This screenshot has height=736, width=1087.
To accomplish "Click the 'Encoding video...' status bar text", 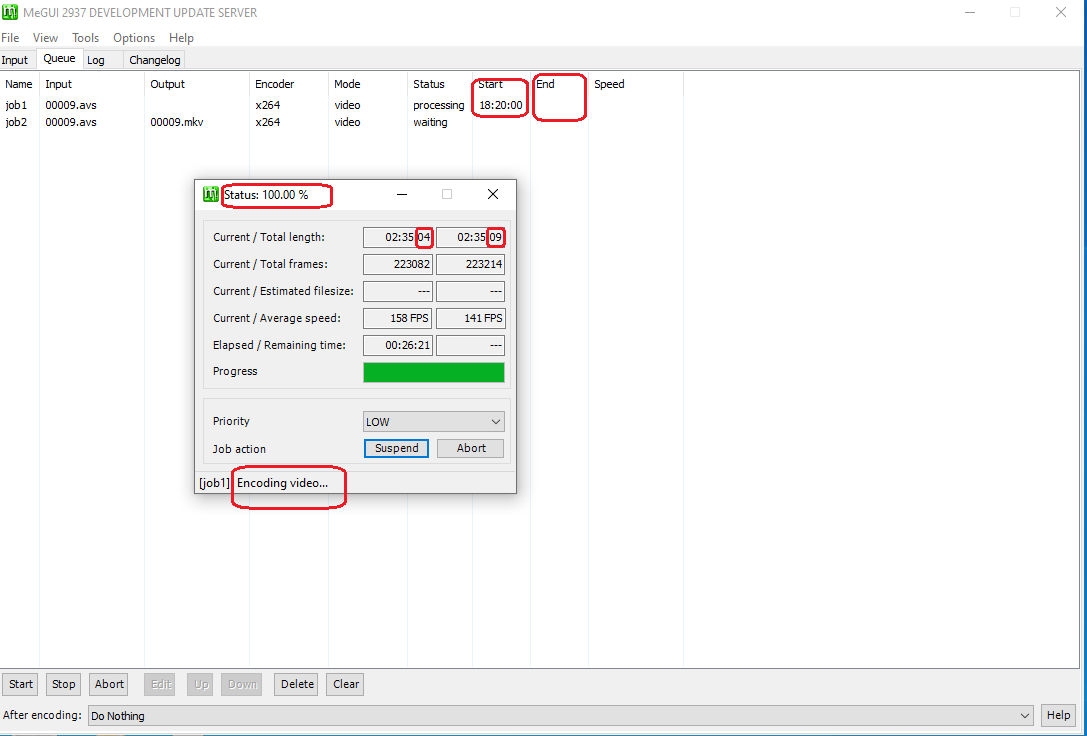I will [282, 483].
